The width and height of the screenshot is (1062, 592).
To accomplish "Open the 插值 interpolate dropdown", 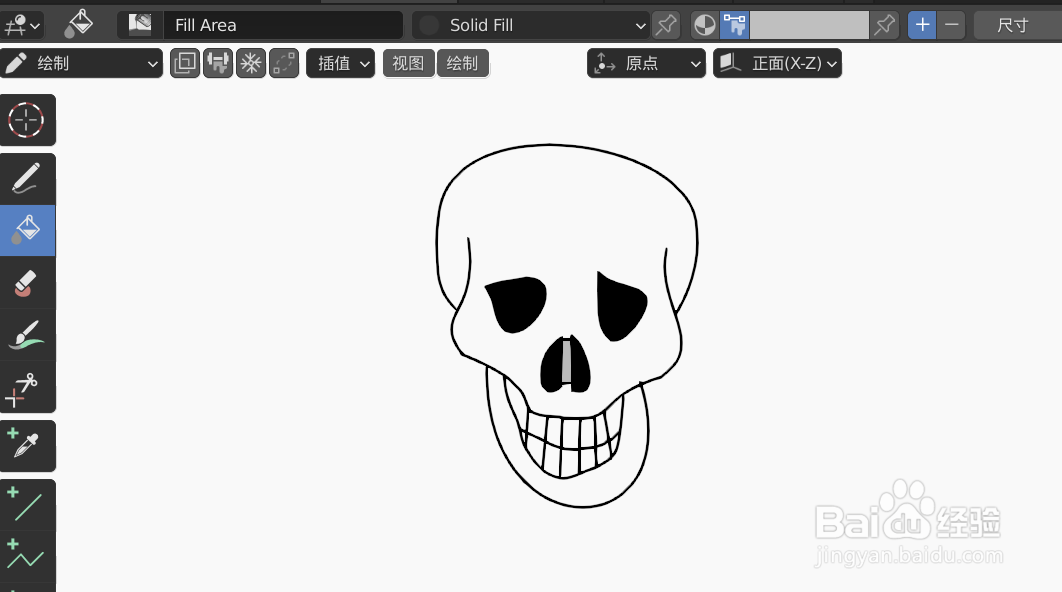I will tap(340, 63).
